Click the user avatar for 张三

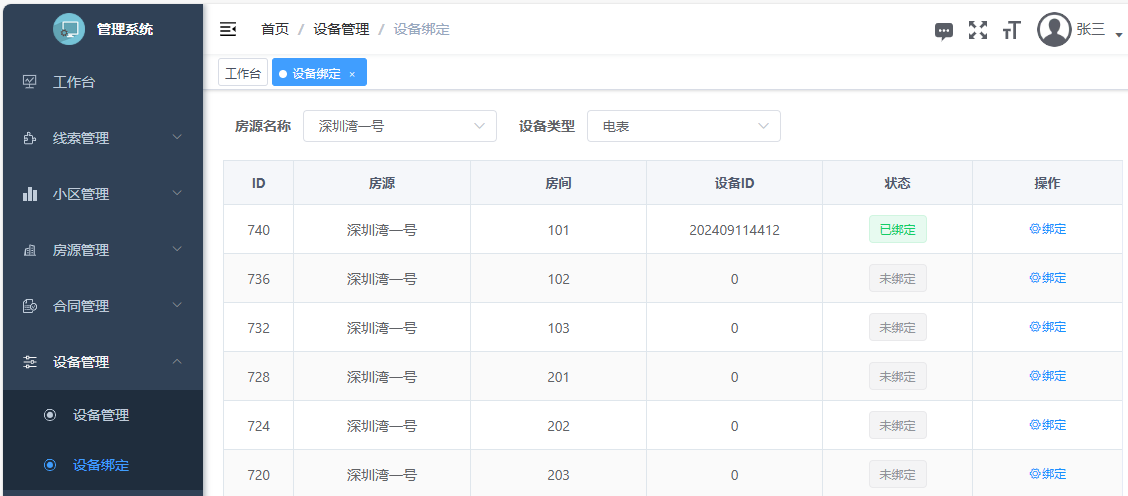pyautogui.click(x=1054, y=30)
